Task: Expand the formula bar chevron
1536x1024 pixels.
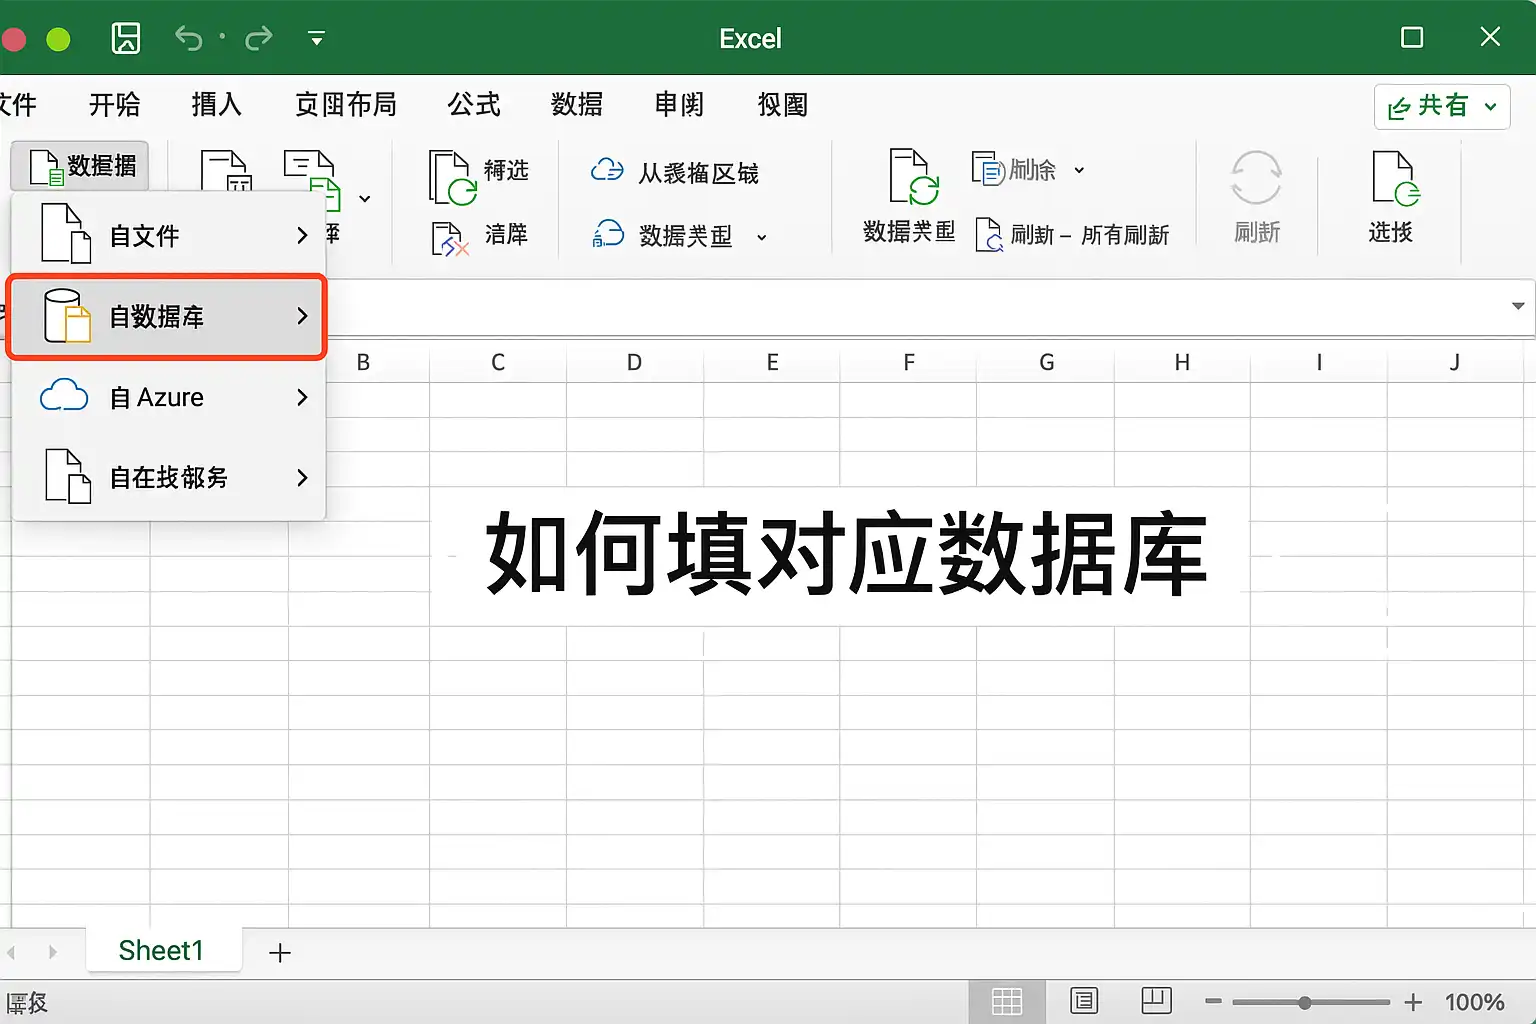Action: click(1518, 306)
